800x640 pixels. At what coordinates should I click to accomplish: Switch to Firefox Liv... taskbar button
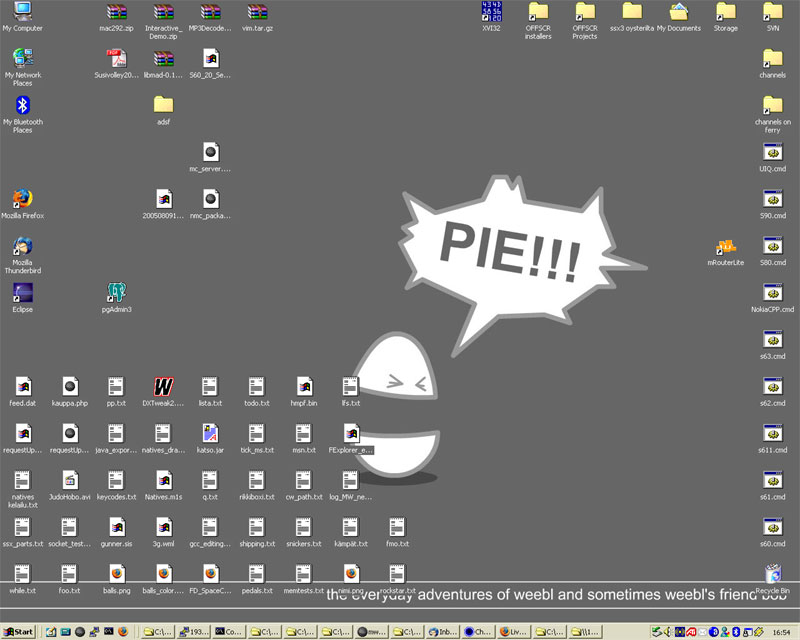click(x=514, y=632)
